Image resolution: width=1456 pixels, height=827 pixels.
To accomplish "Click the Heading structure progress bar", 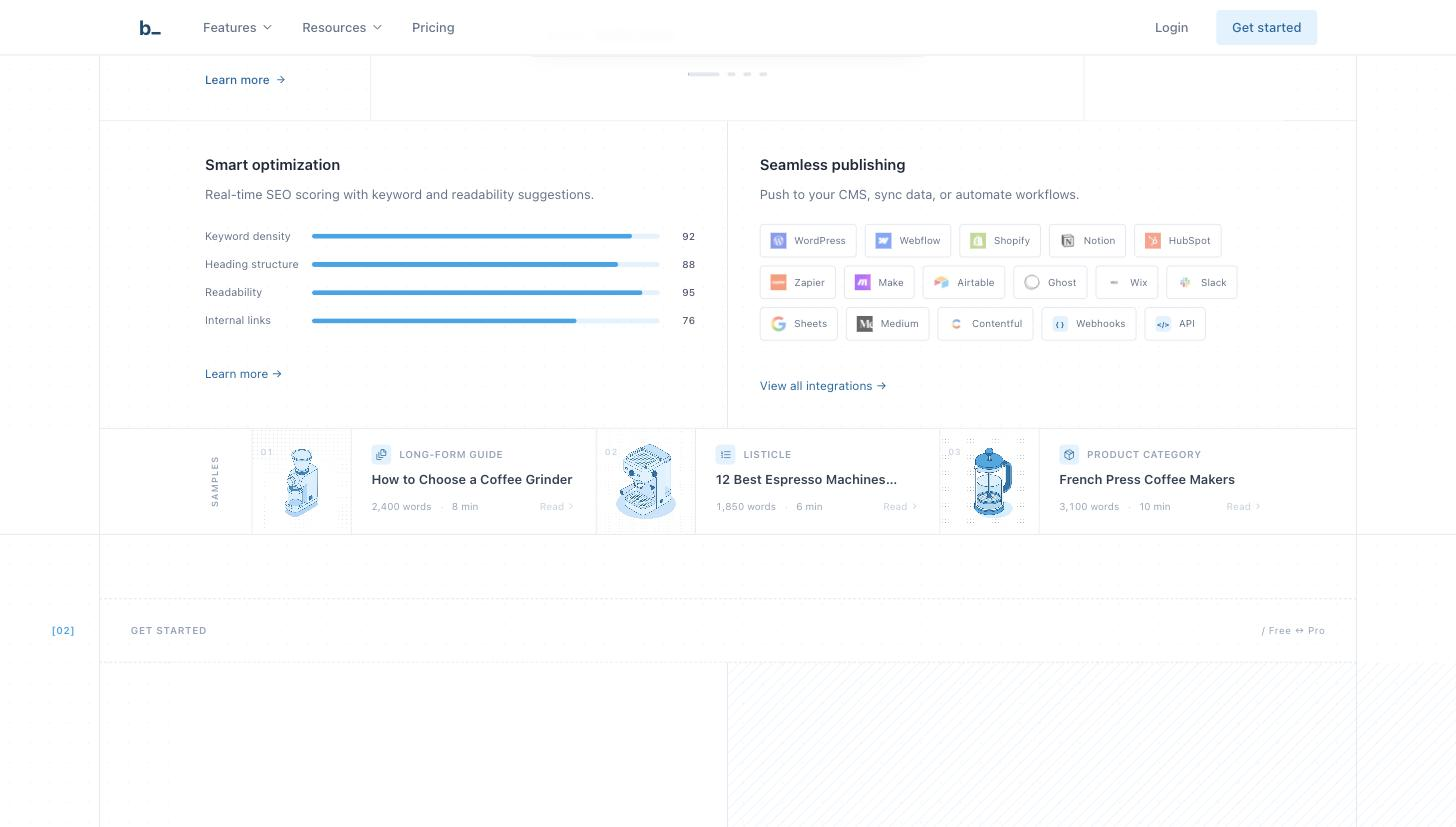I will click(486, 265).
